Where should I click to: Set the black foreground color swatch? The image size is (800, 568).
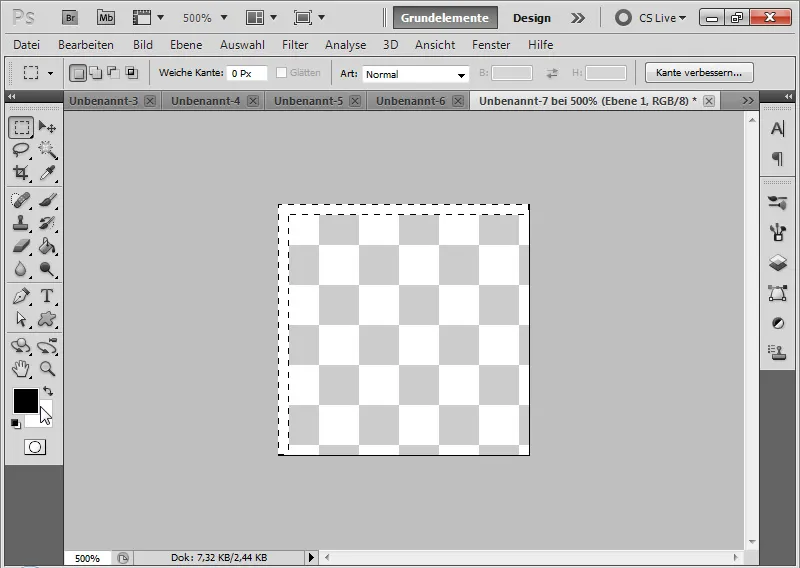click(26, 401)
